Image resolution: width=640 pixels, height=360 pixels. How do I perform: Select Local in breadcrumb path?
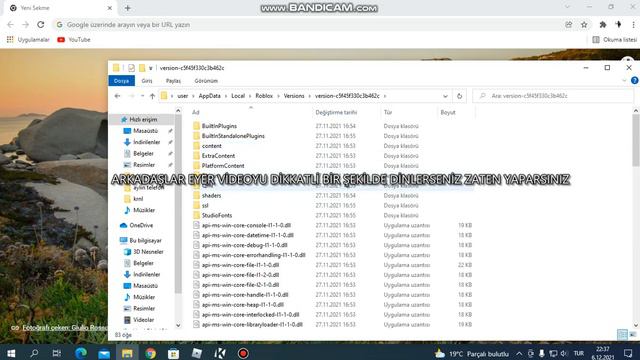coord(238,96)
